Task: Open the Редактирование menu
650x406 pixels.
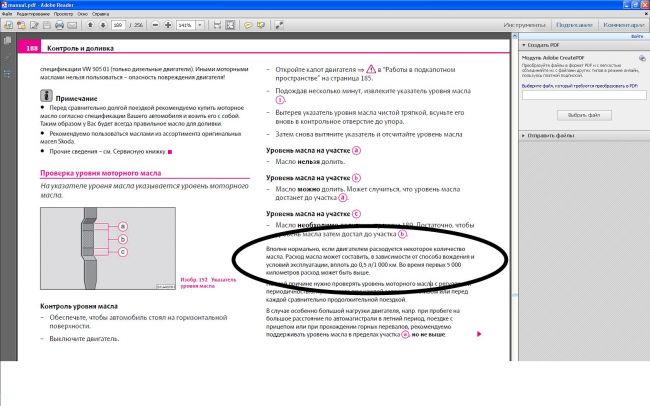Action: pyautogui.click(x=33, y=14)
